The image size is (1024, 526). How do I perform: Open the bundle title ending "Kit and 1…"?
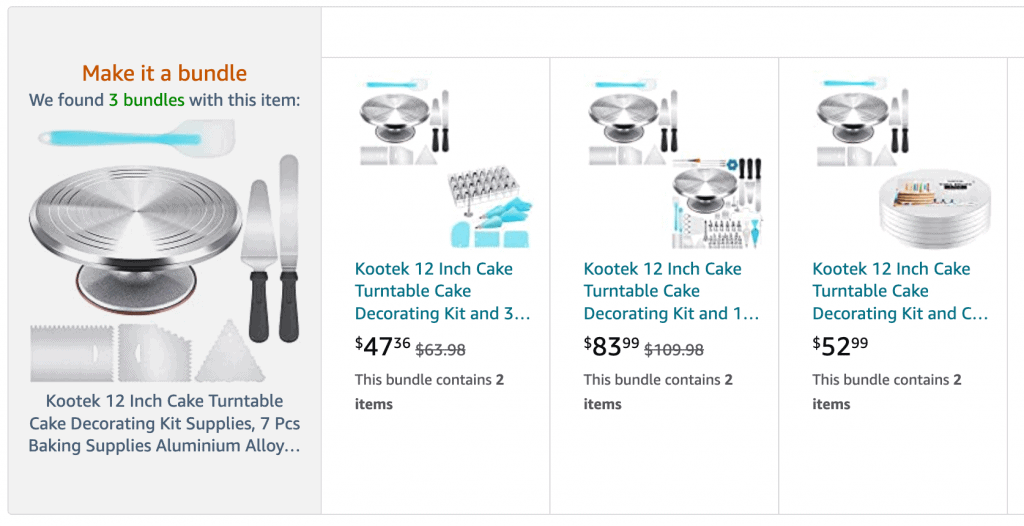click(671, 291)
